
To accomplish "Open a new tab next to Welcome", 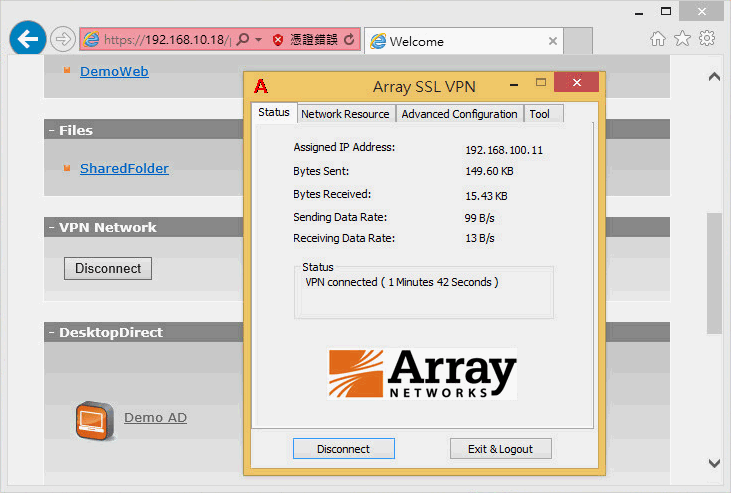I will [578, 41].
